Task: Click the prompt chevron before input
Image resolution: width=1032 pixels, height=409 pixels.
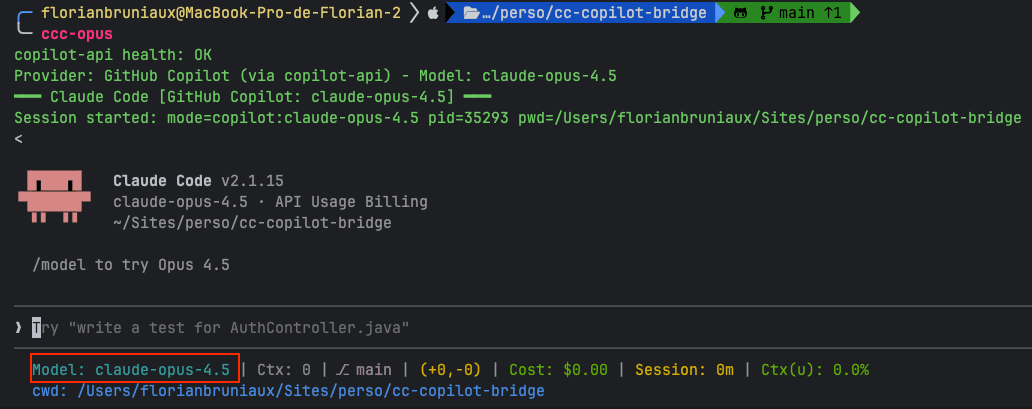Action: [x=18, y=327]
